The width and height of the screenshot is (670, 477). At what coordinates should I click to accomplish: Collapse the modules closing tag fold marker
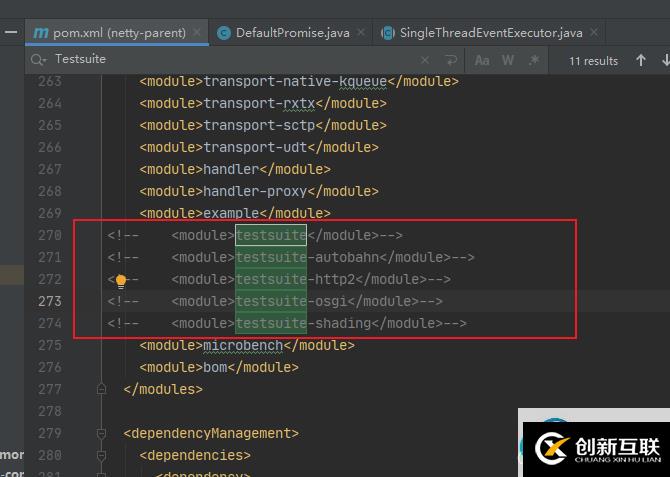(101, 389)
